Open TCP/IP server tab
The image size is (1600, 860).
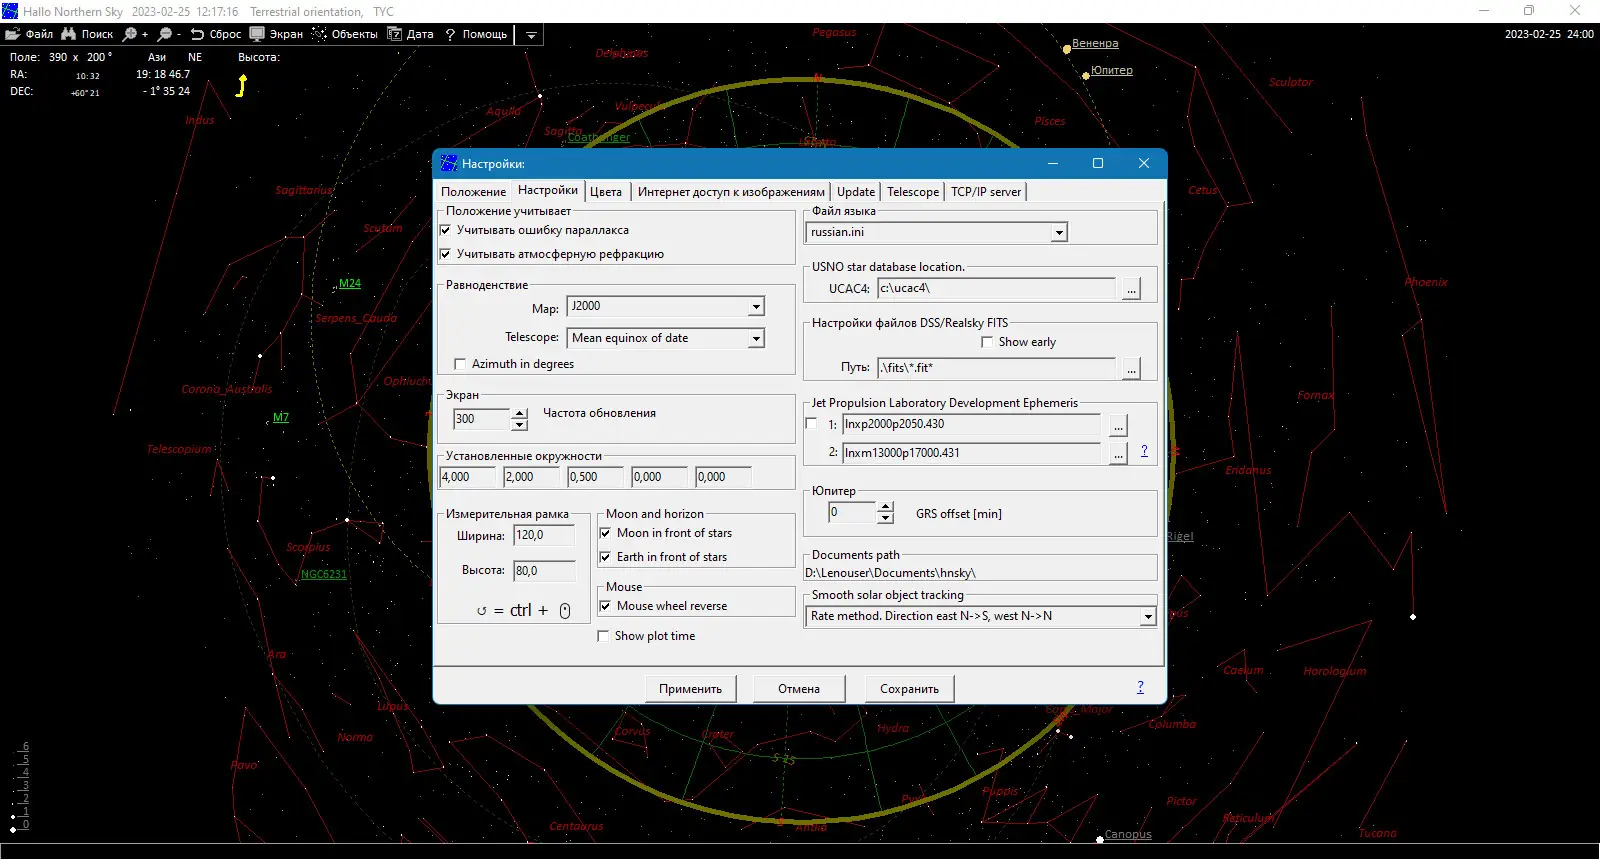986,192
